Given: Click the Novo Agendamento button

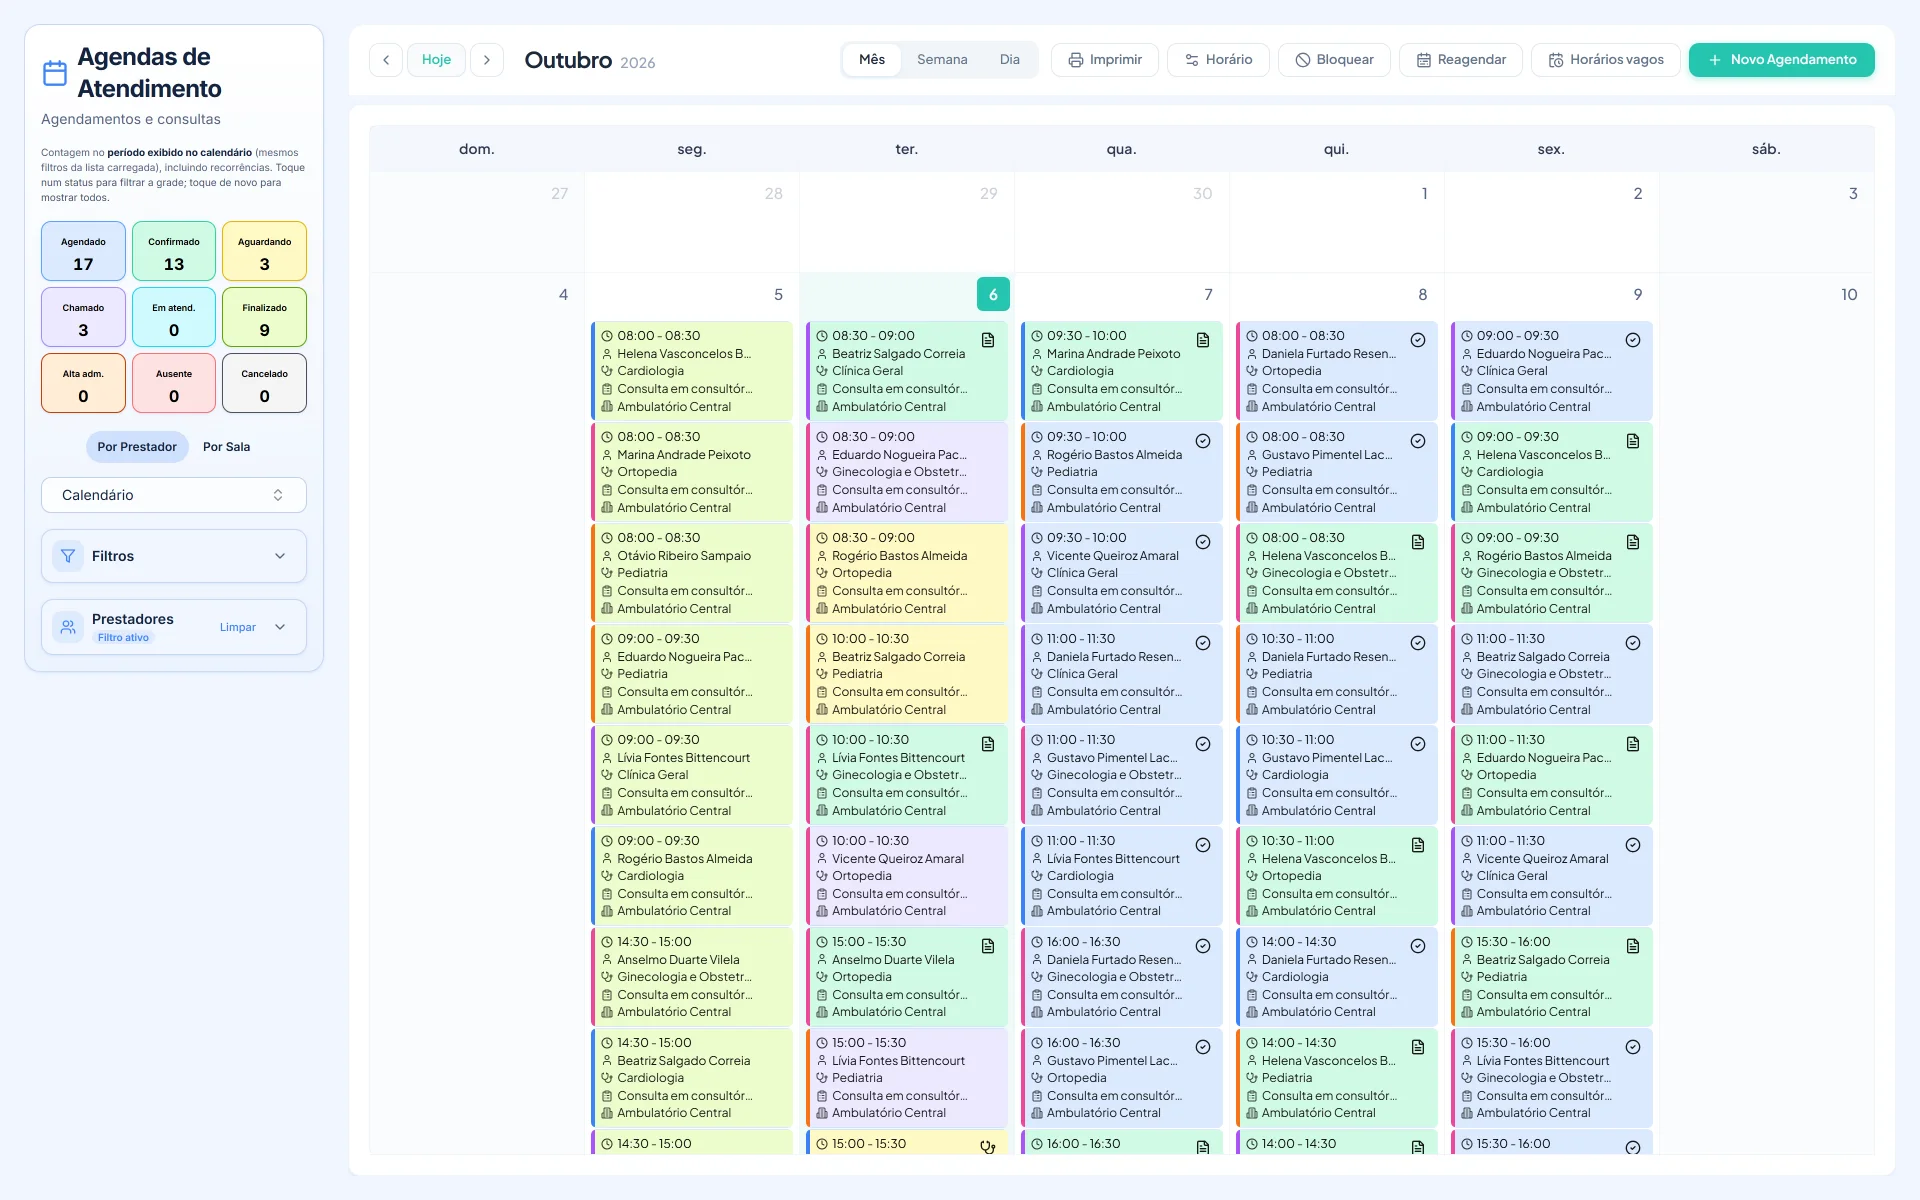Looking at the screenshot, I should click(1782, 60).
